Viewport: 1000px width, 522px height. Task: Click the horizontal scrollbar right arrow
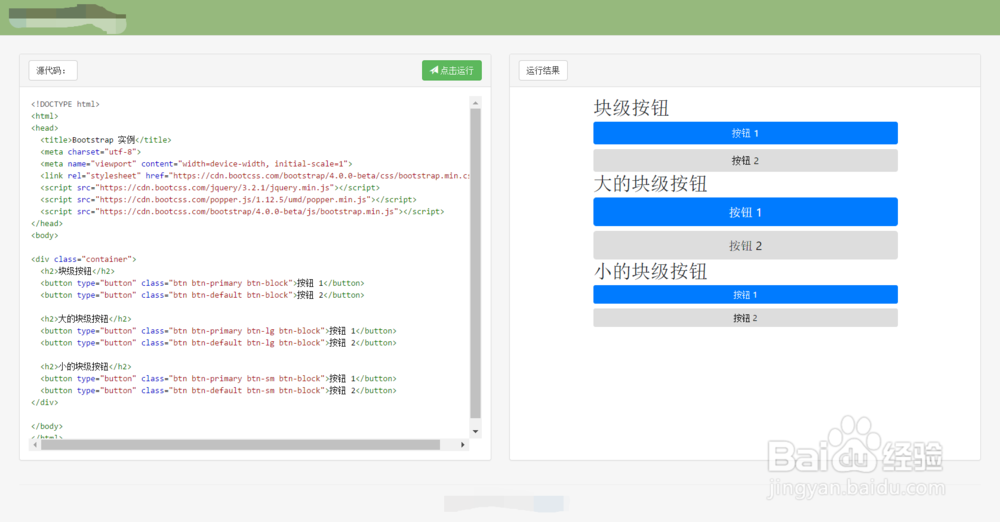[x=463, y=445]
